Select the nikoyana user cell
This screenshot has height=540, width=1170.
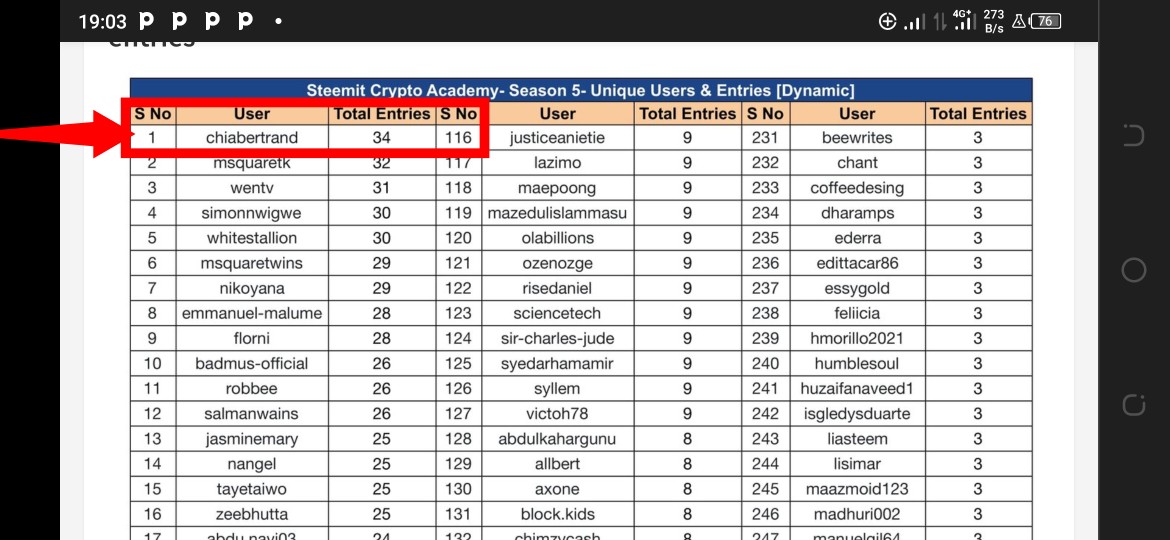point(251,289)
